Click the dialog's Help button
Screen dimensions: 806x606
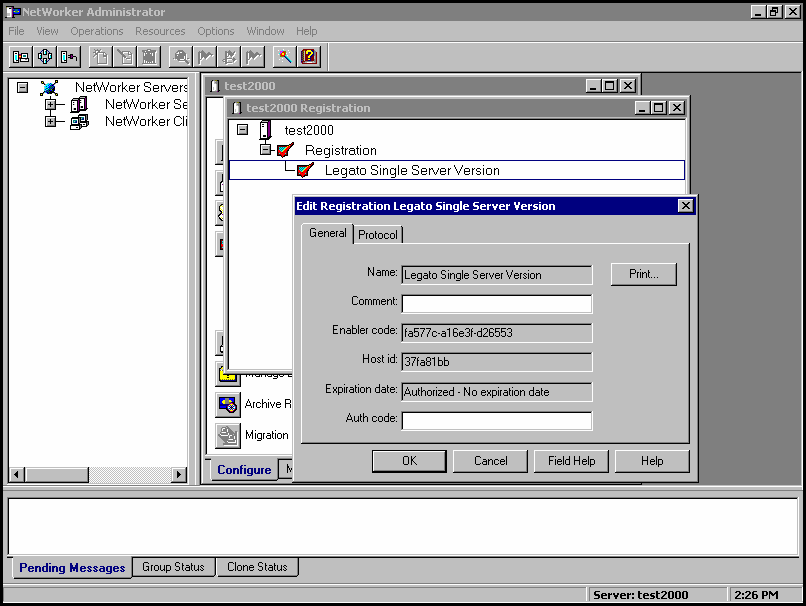pos(652,461)
